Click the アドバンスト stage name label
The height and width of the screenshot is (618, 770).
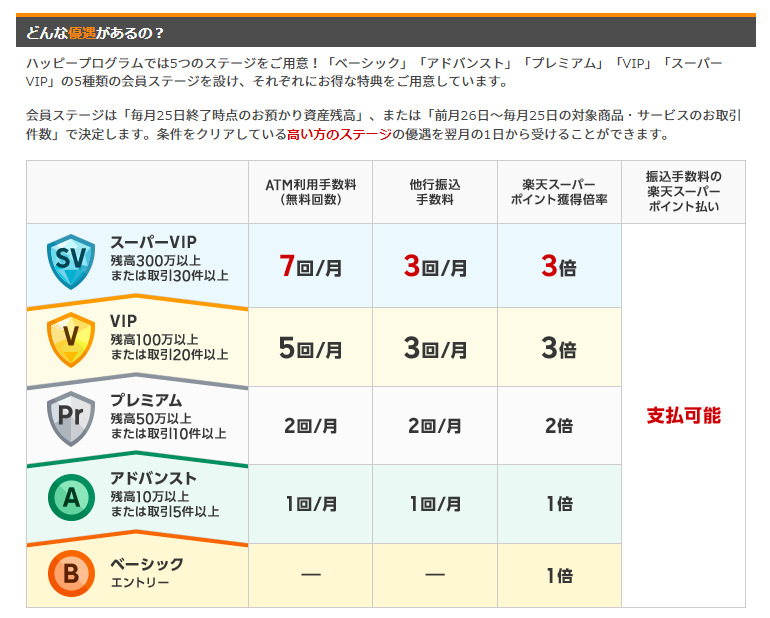pyautogui.click(x=153, y=478)
